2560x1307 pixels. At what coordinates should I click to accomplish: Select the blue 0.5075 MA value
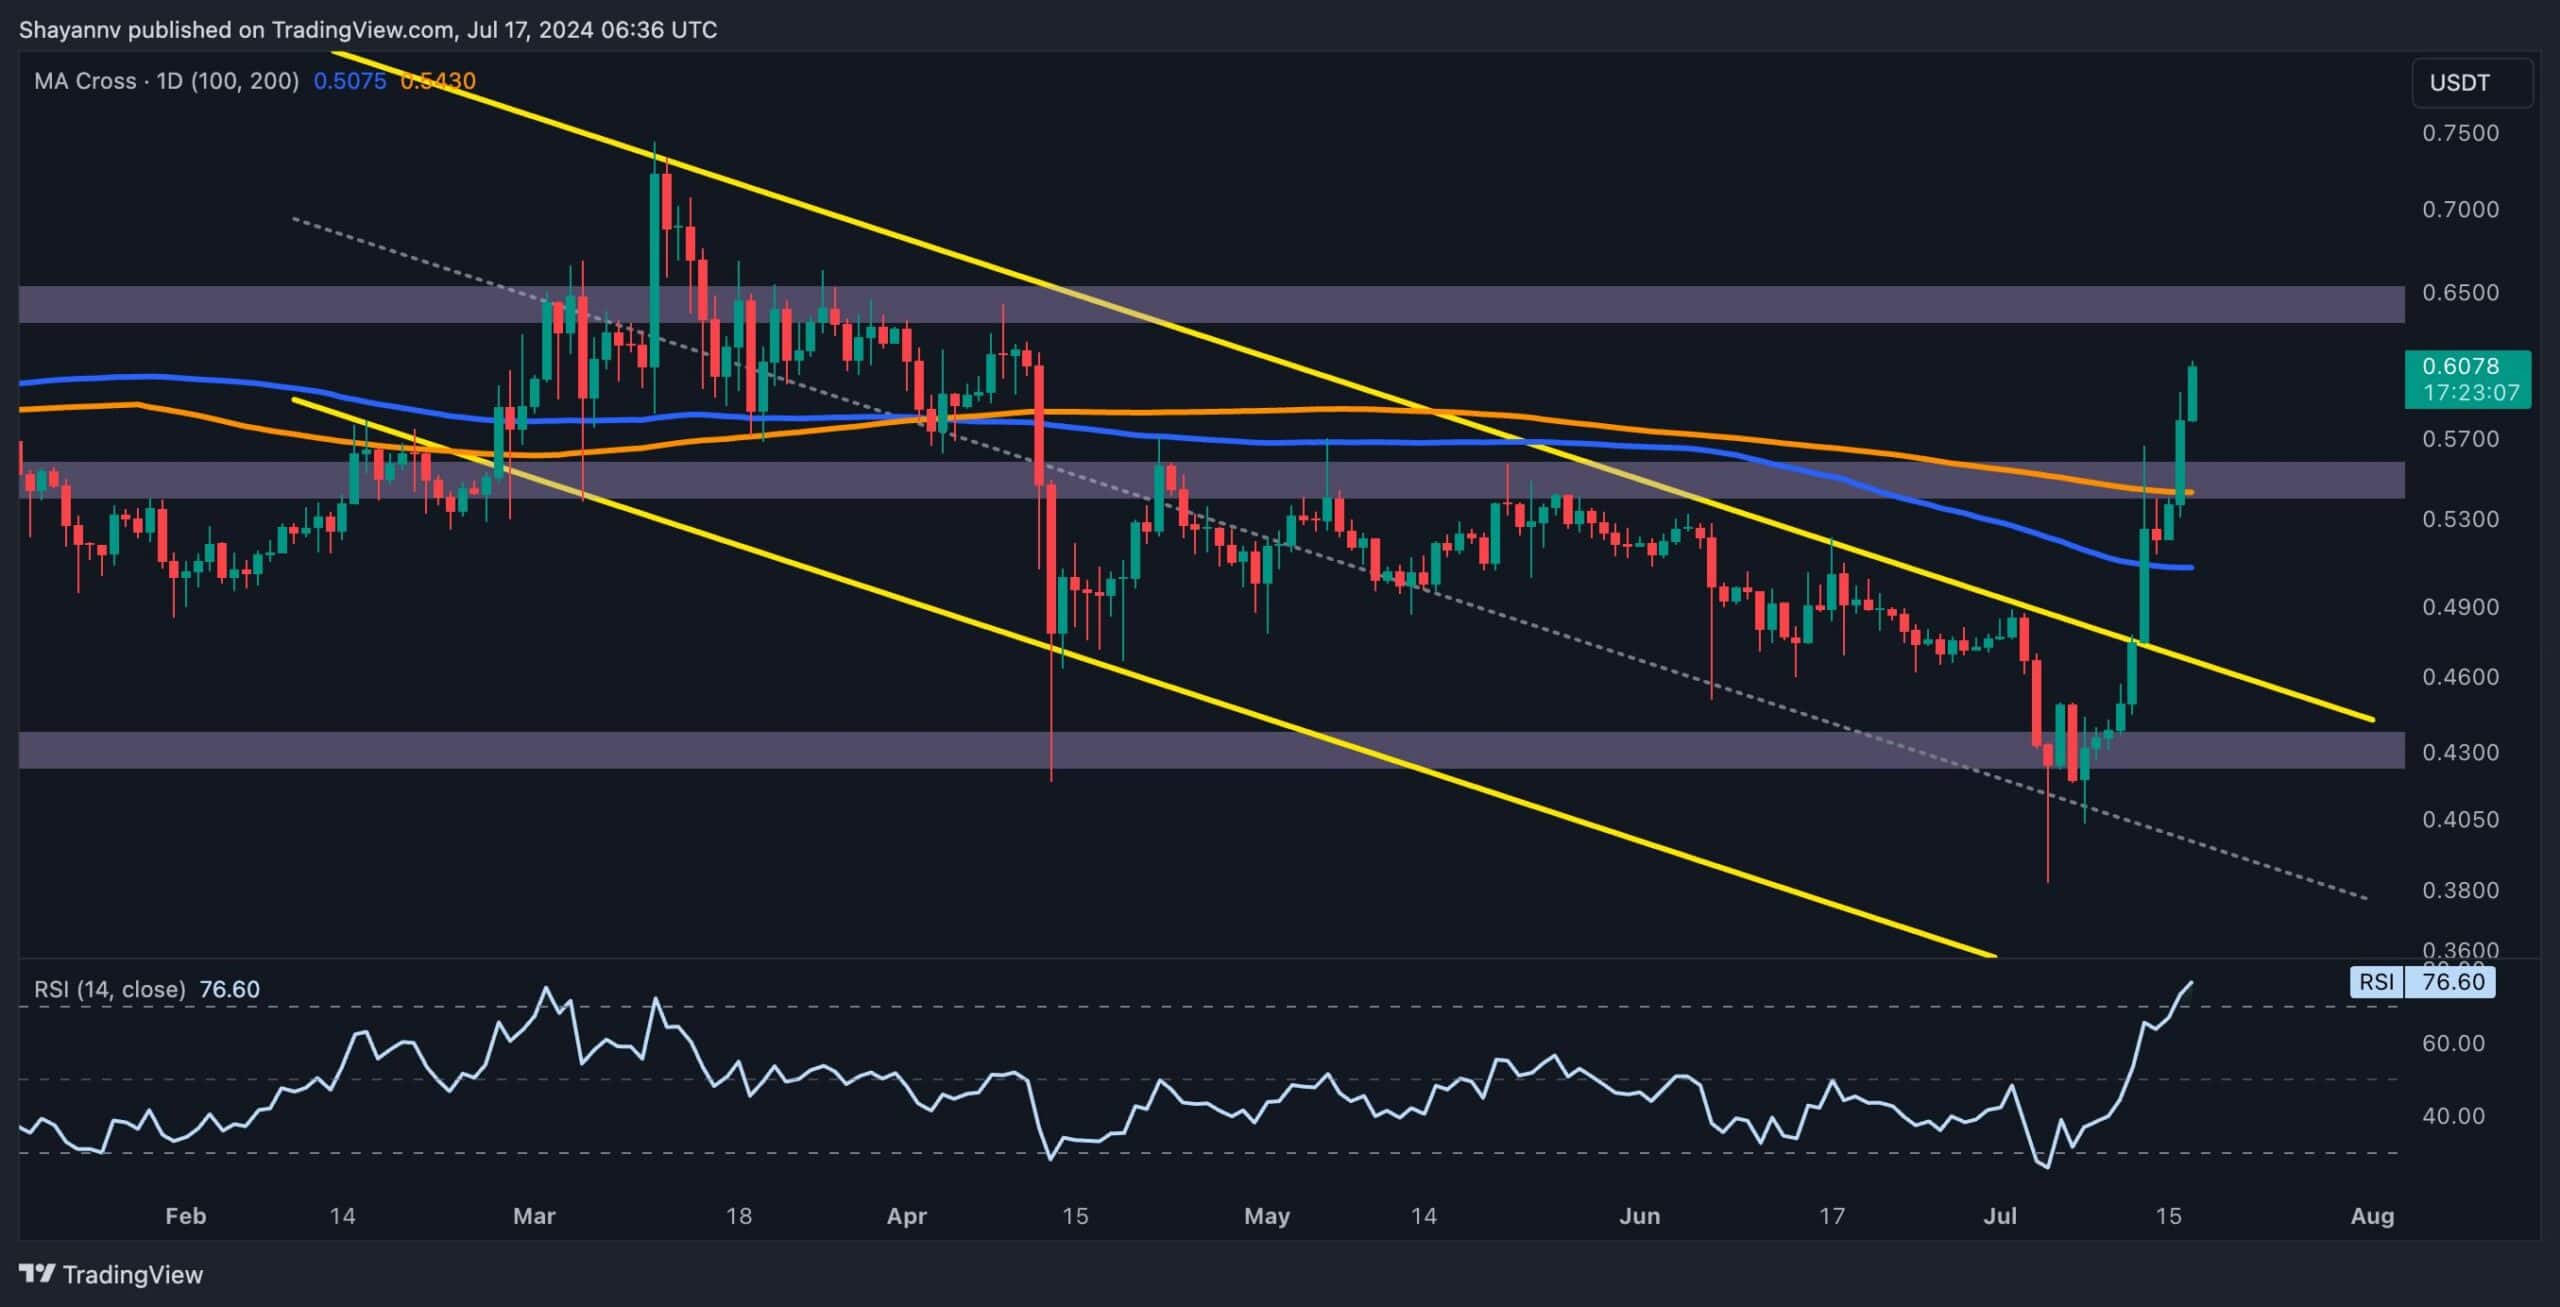tap(349, 81)
